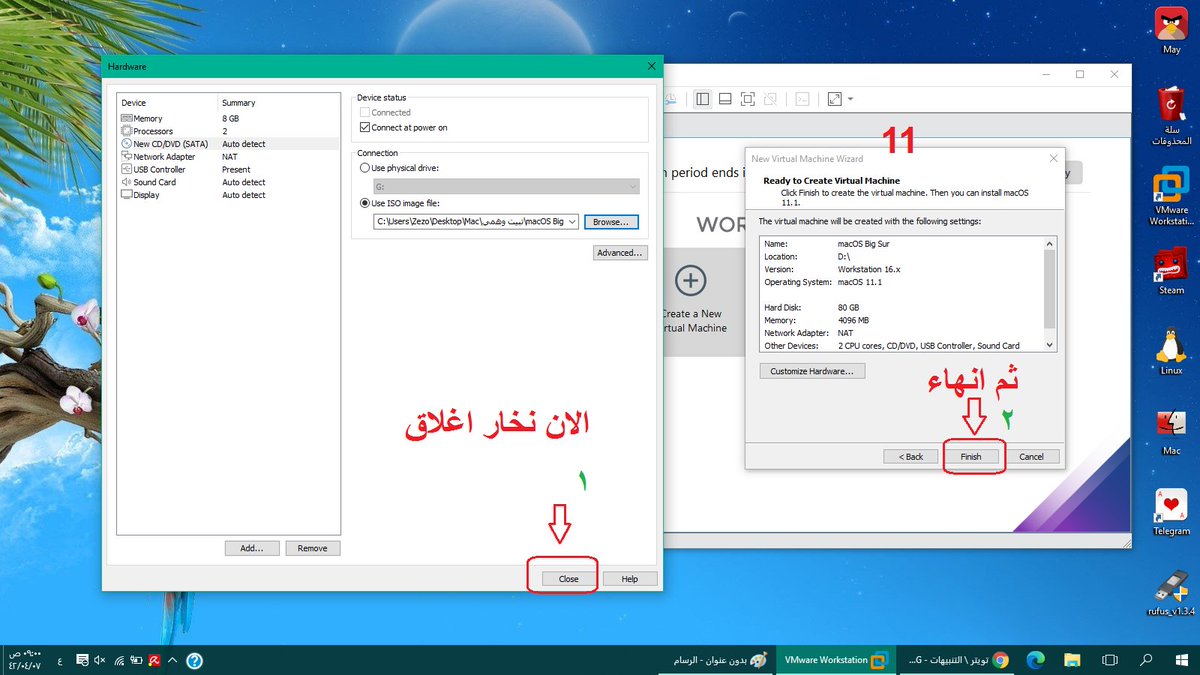Open stretch guest dropdown arrow in VMware

850,99
